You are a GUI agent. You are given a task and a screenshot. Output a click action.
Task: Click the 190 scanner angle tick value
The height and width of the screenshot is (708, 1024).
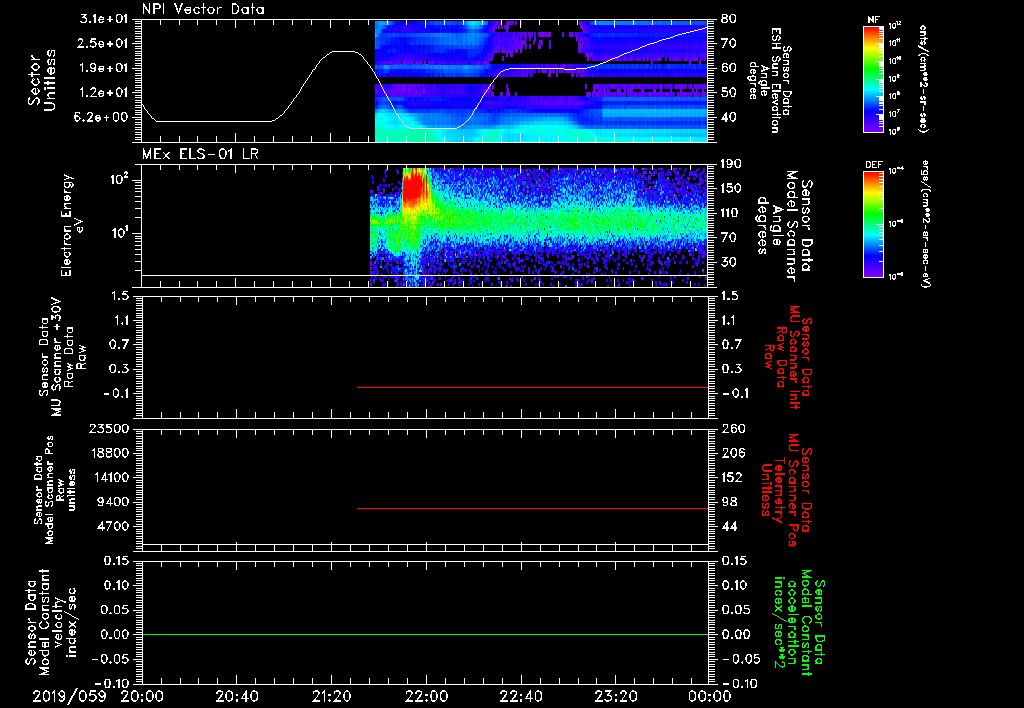tap(732, 164)
